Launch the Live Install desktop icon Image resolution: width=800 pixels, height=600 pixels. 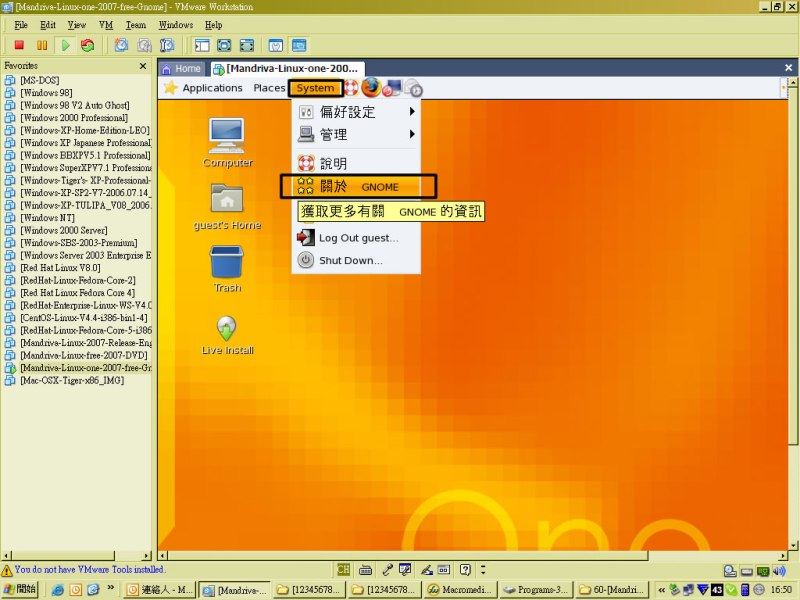pyautogui.click(x=227, y=335)
